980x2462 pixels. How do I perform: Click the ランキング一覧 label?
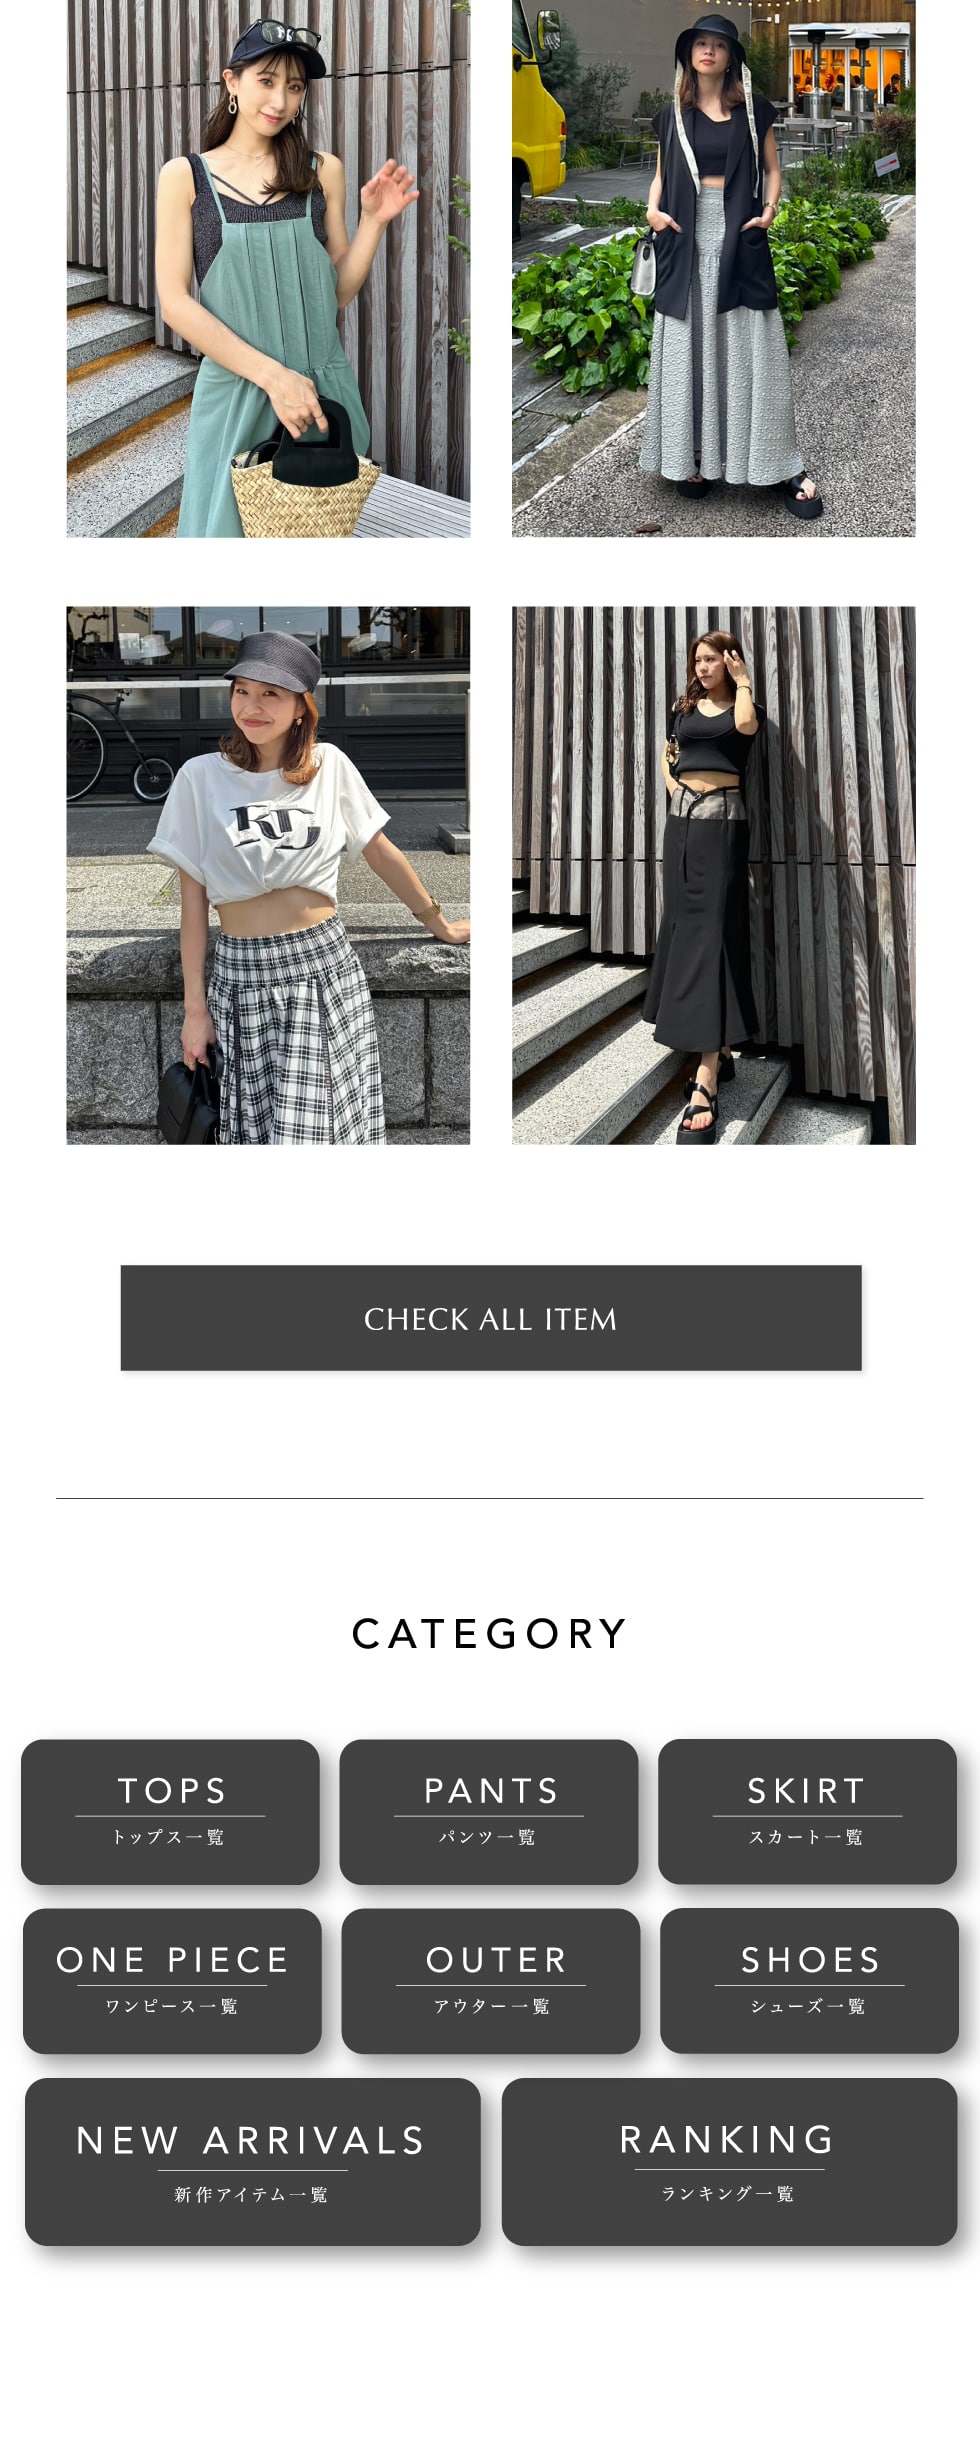click(728, 2193)
